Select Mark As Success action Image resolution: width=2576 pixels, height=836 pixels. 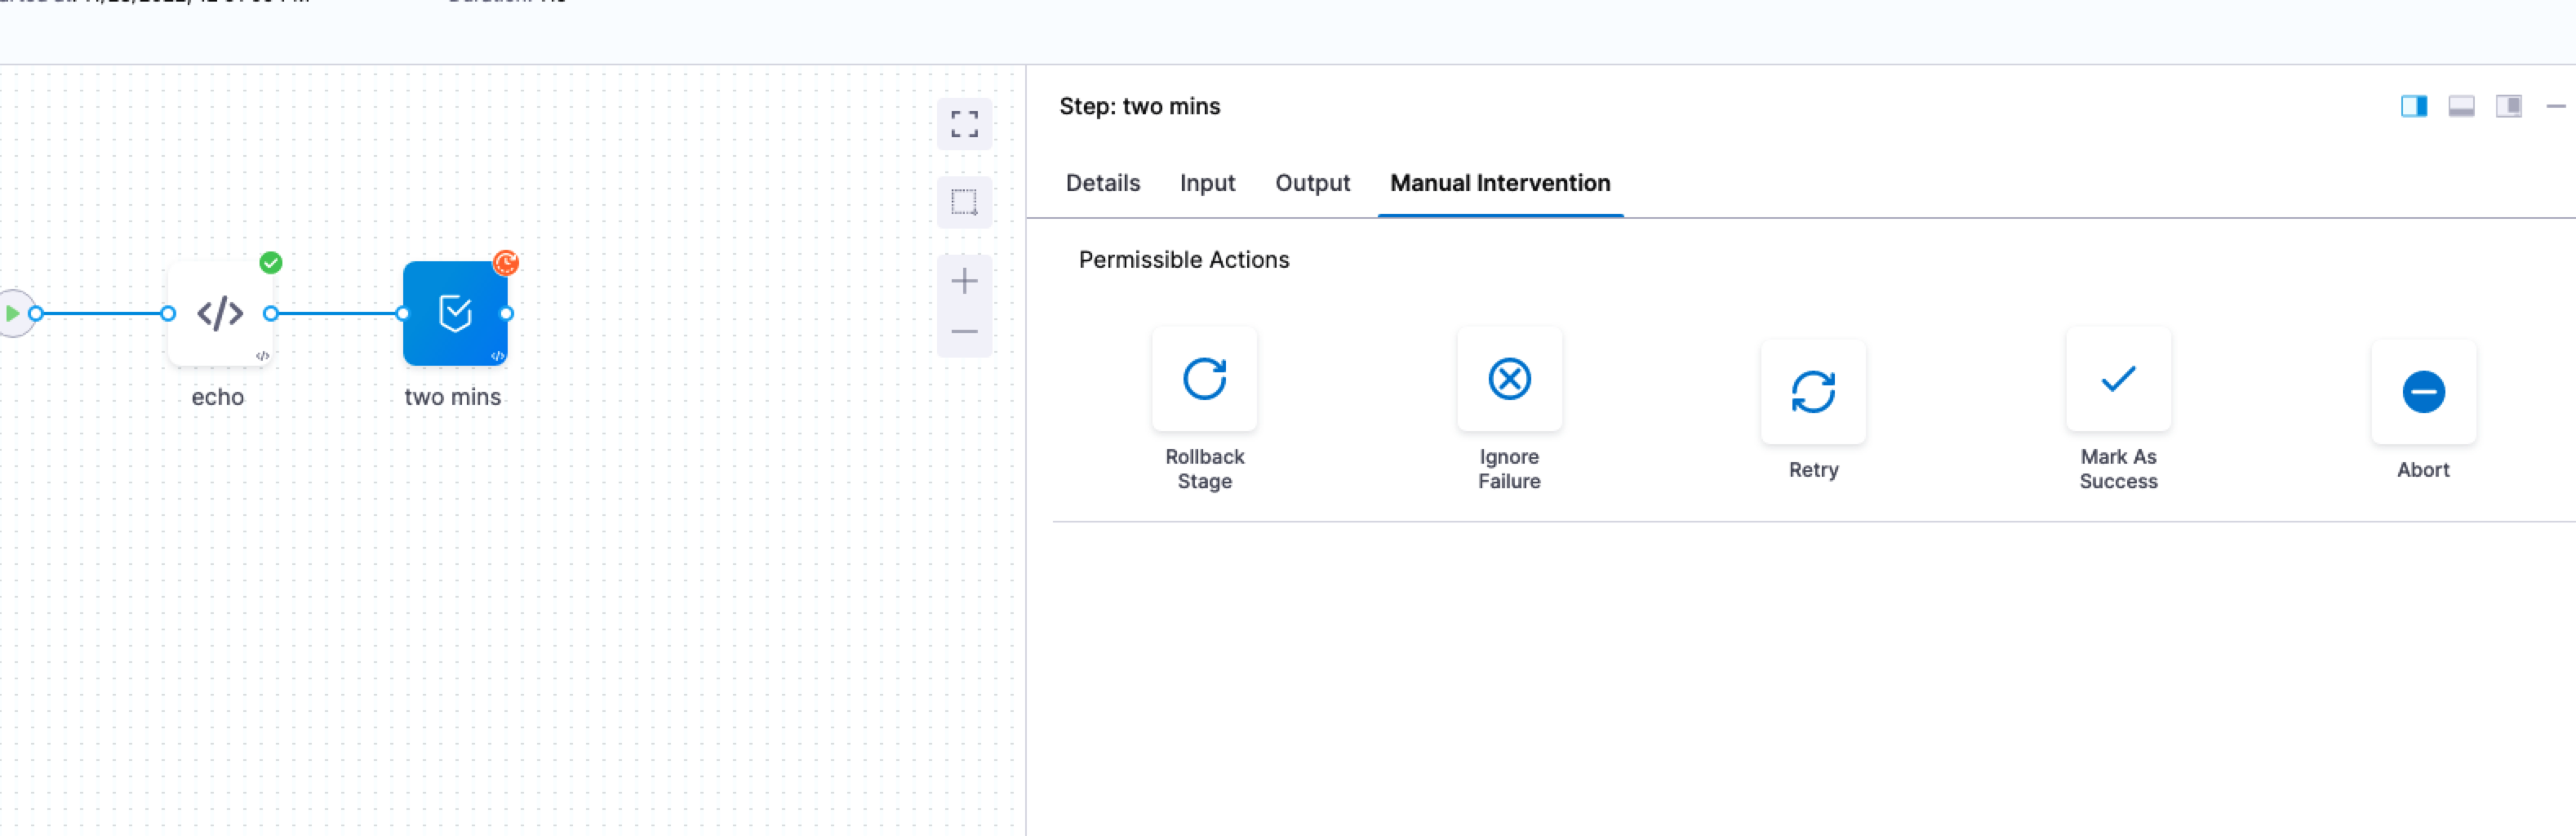2118,379
